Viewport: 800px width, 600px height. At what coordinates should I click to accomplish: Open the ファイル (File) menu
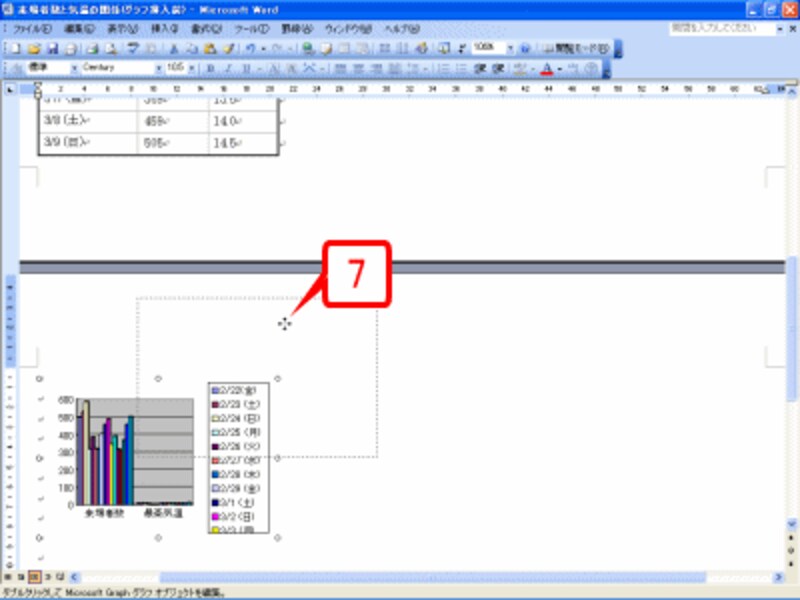pyautogui.click(x=32, y=29)
